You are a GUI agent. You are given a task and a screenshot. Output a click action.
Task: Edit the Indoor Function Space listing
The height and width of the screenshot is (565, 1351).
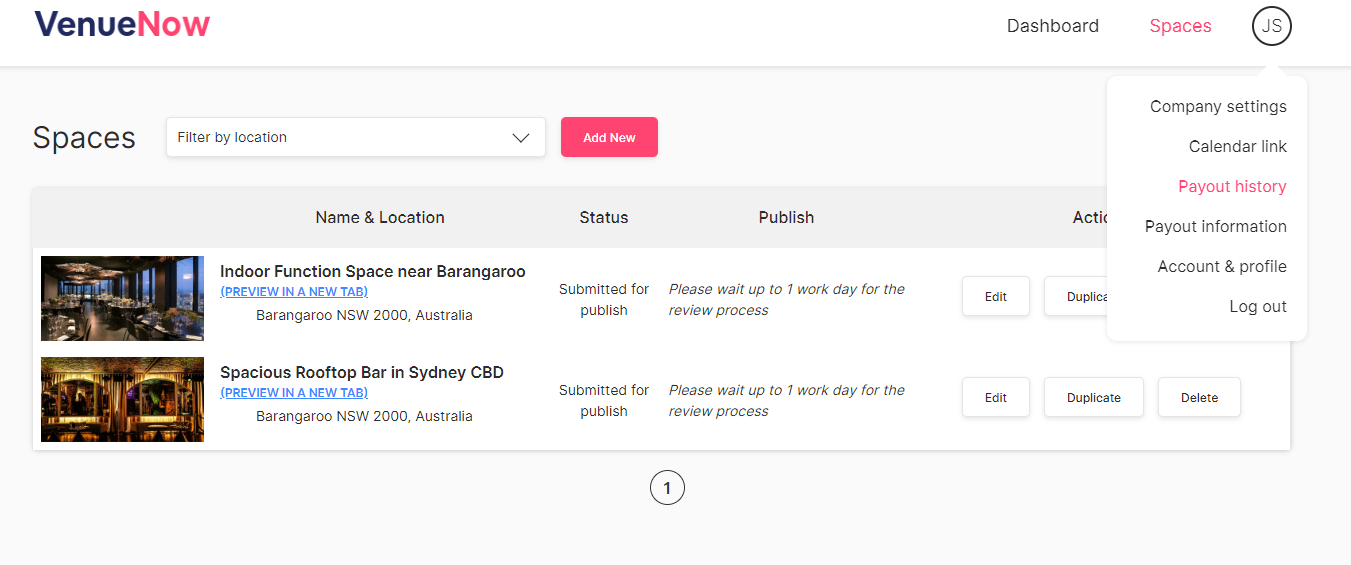click(x=996, y=296)
